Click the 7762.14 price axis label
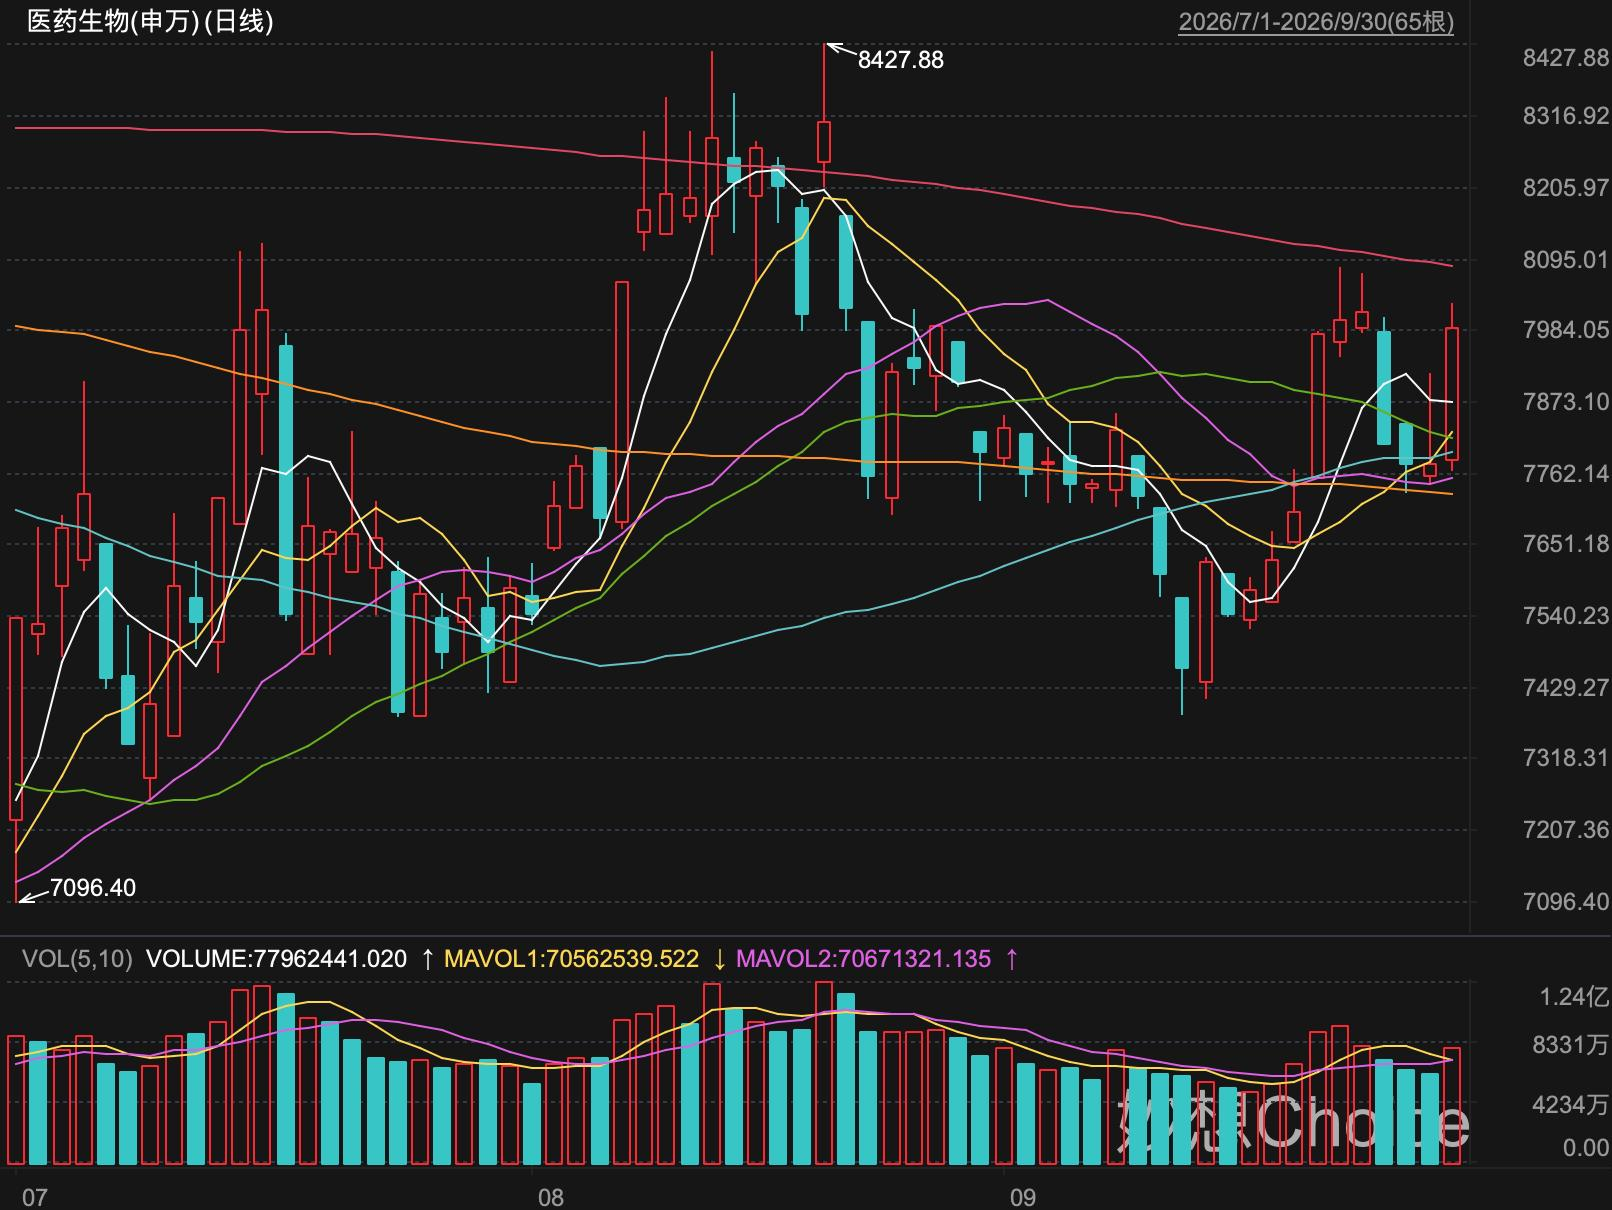 pos(1566,473)
